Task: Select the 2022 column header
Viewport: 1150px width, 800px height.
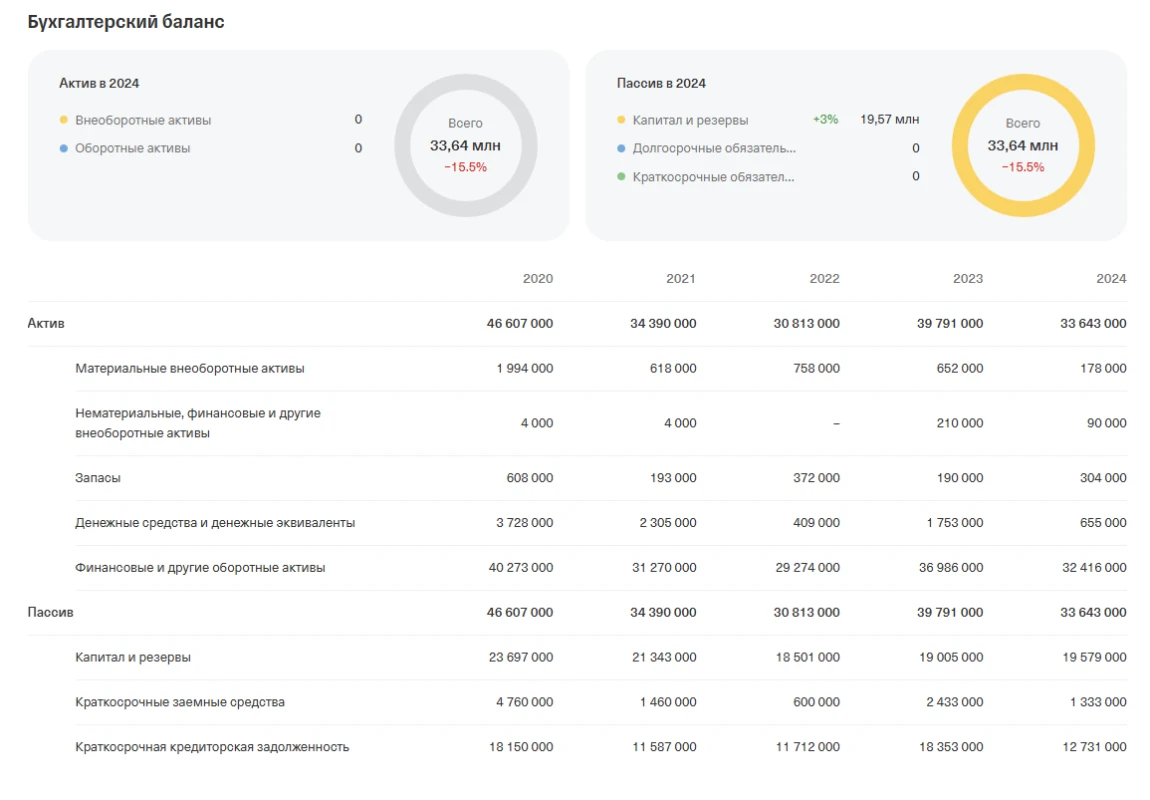Action: click(x=824, y=279)
